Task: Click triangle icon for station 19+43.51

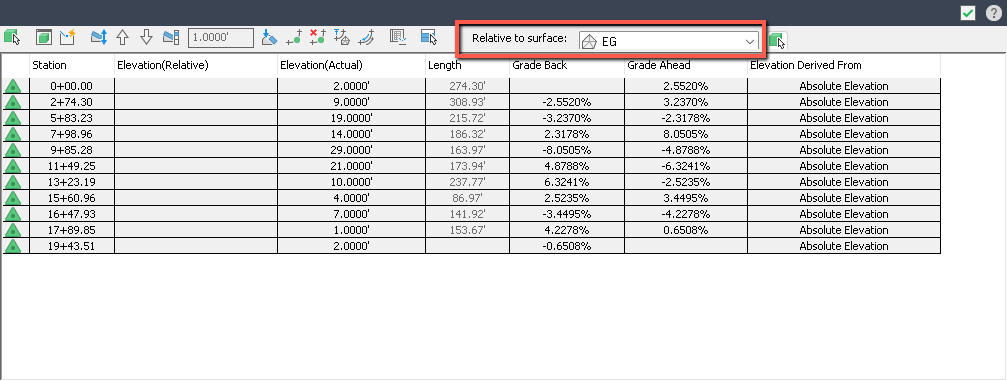Action: point(12,246)
